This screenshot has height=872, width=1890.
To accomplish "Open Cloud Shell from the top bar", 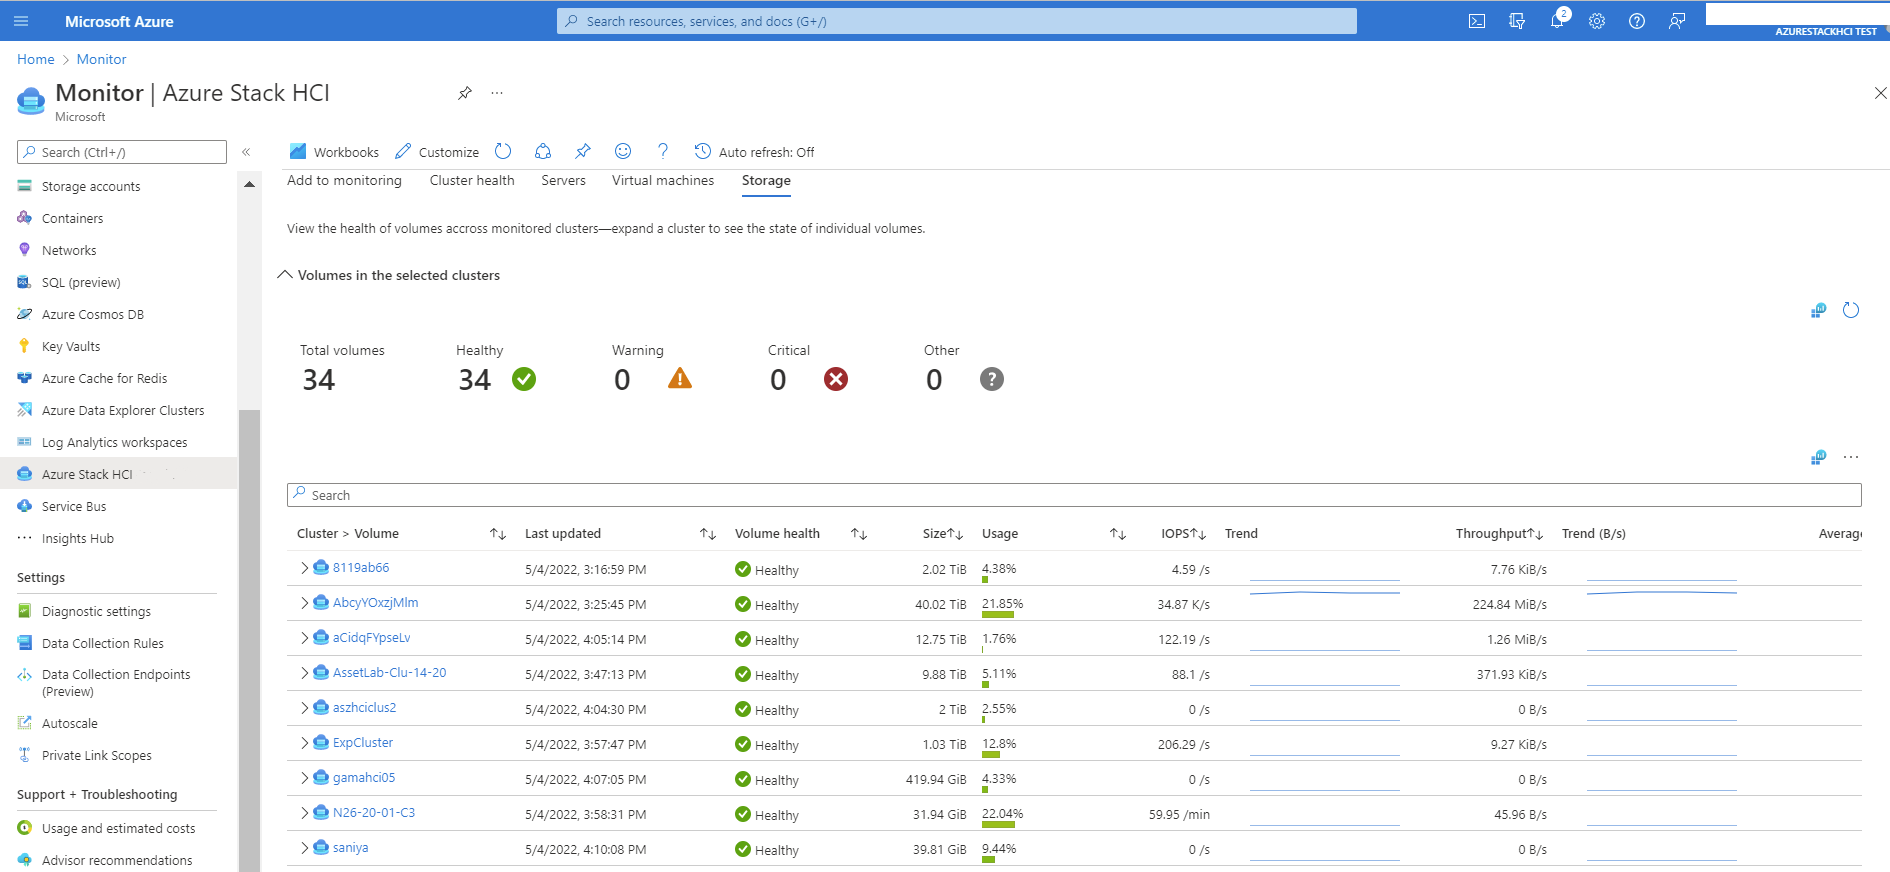I will click(x=1477, y=21).
